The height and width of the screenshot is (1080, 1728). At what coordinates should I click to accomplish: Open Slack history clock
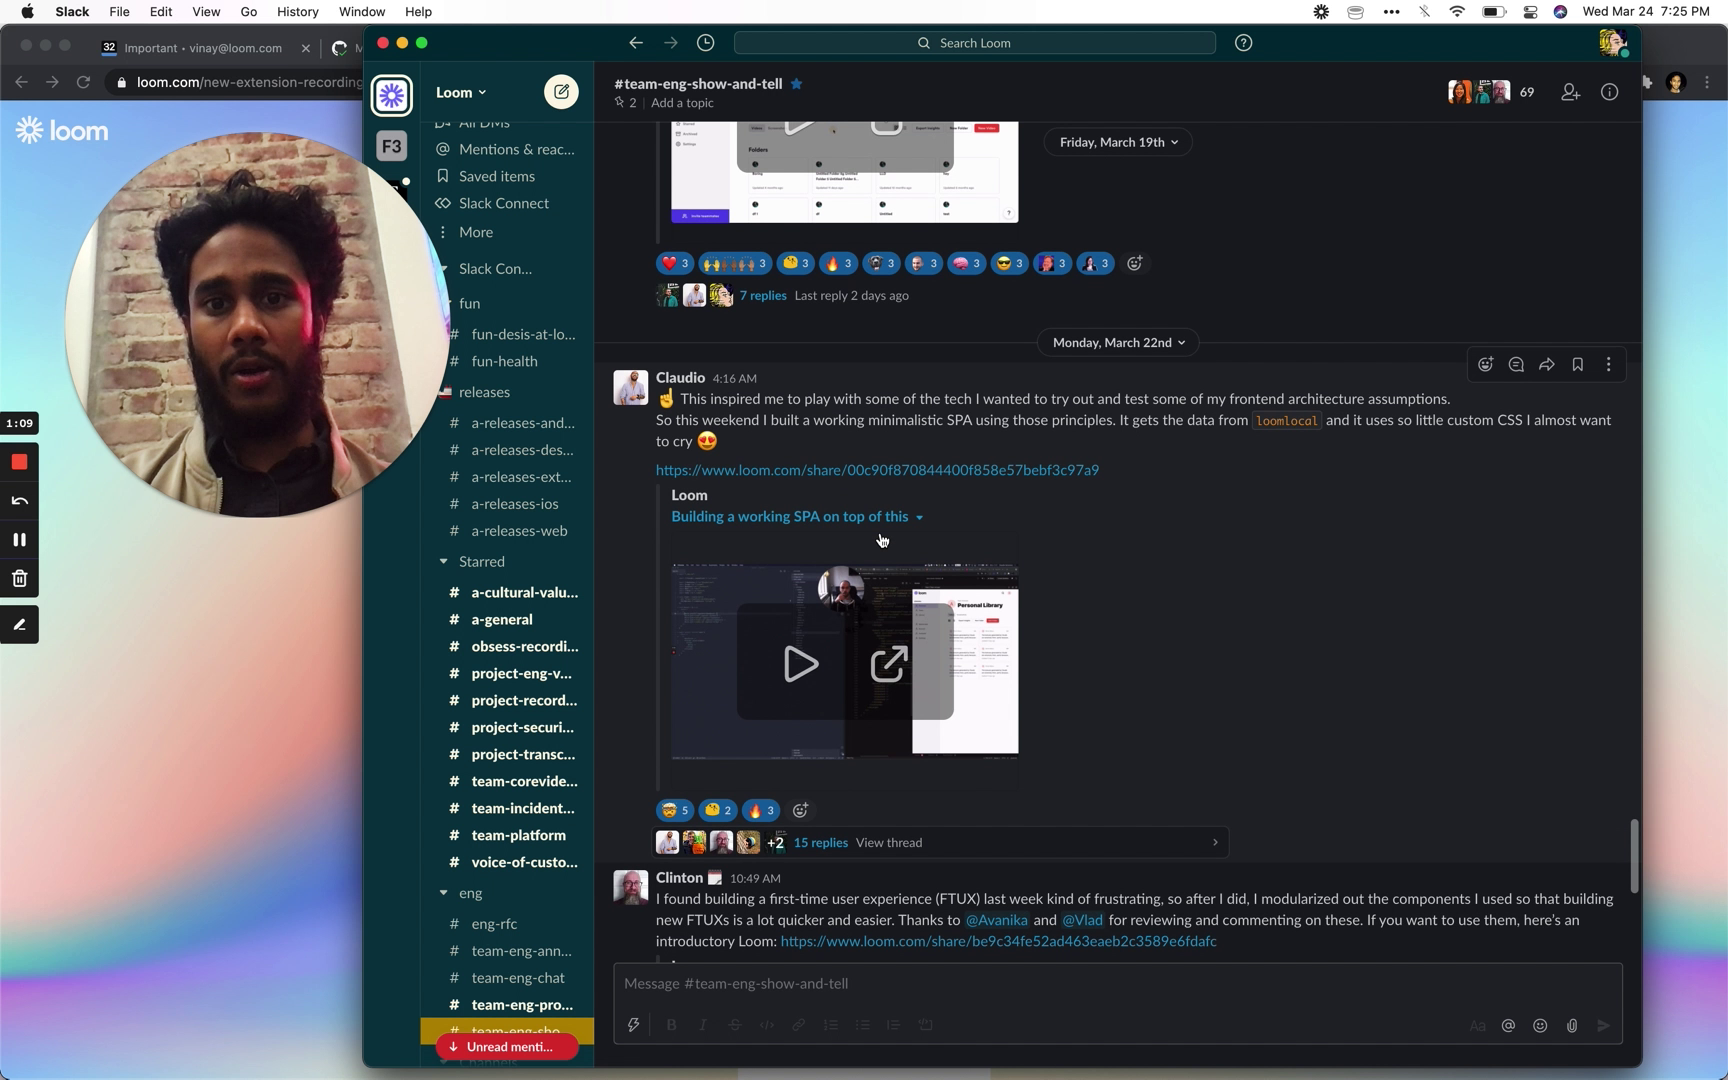click(x=706, y=43)
